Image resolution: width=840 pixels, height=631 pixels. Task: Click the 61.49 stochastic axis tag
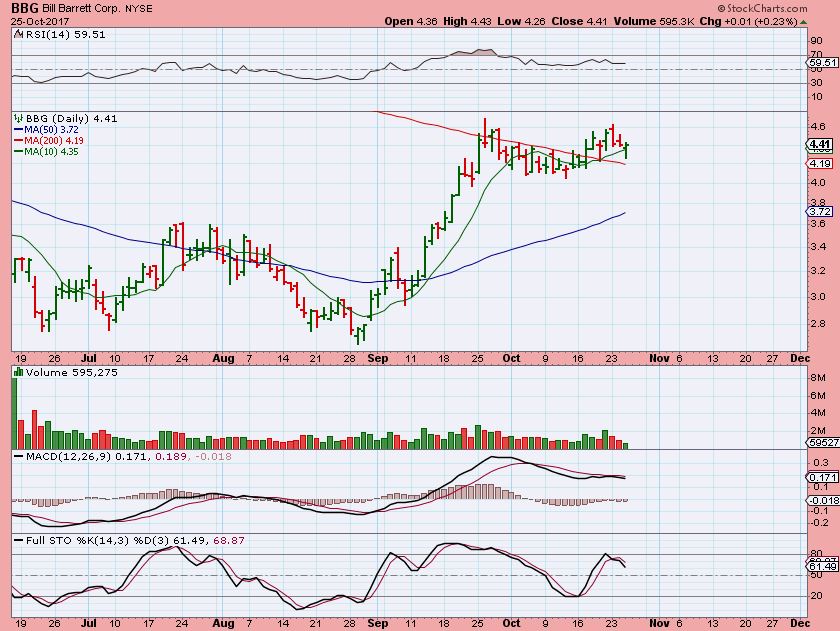[x=823, y=566]
